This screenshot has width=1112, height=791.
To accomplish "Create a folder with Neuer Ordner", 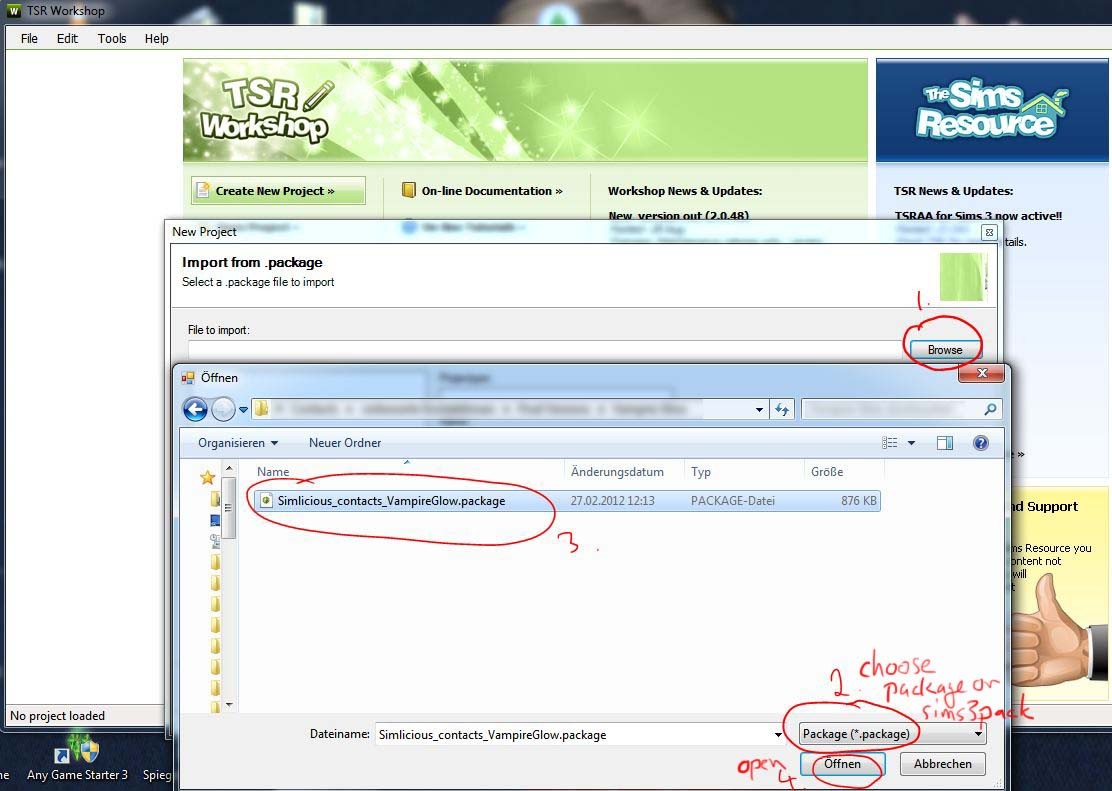I will 345,443.
